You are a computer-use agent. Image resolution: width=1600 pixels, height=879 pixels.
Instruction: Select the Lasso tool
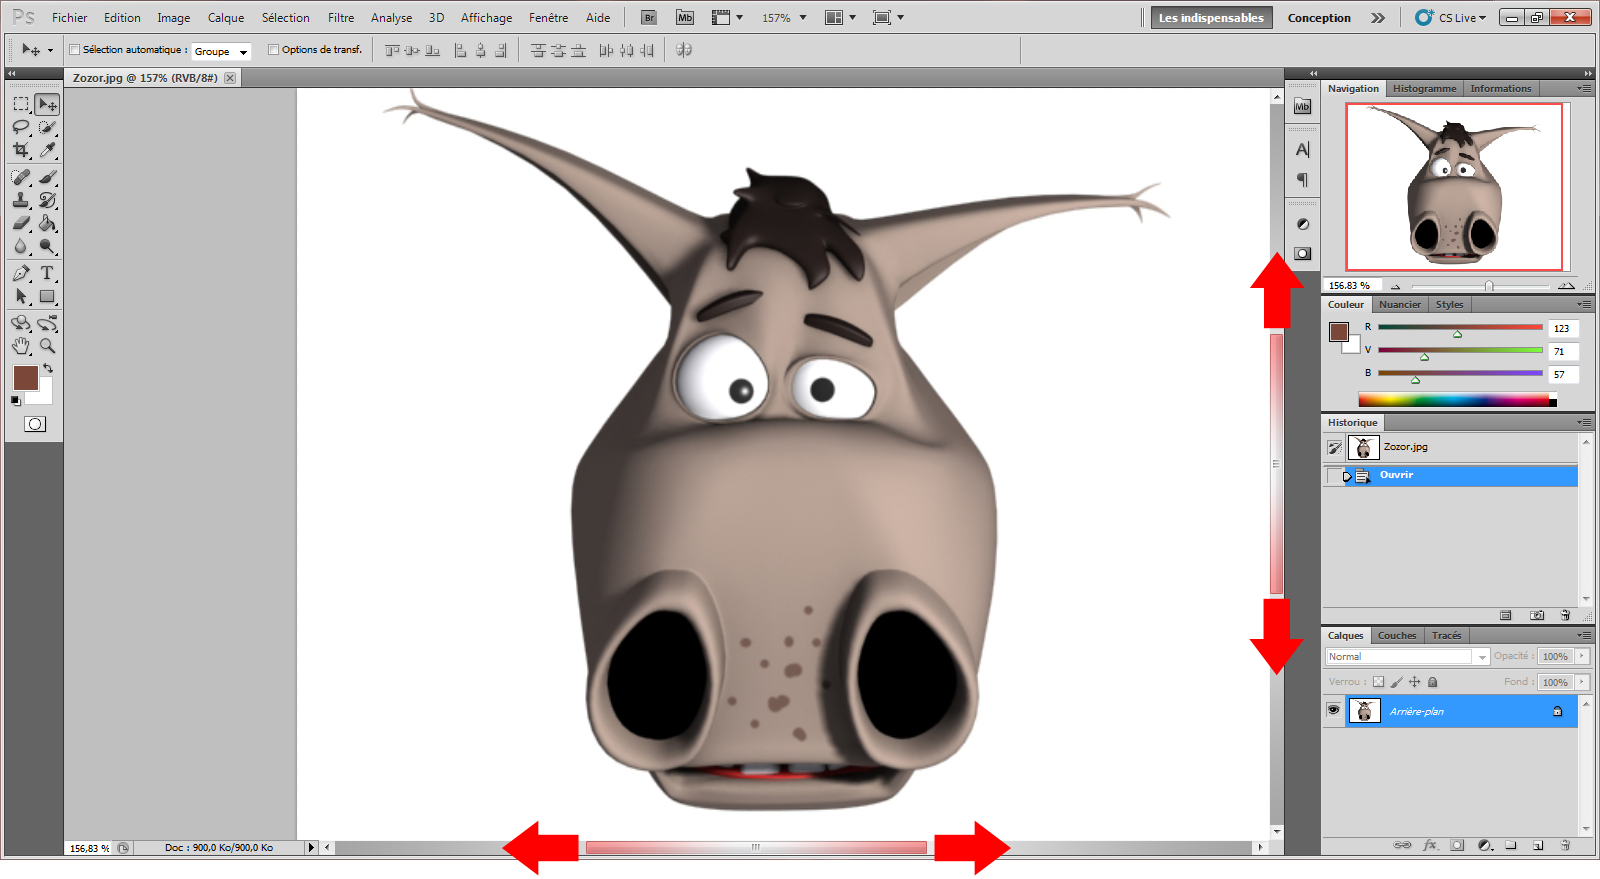(21, 127)
